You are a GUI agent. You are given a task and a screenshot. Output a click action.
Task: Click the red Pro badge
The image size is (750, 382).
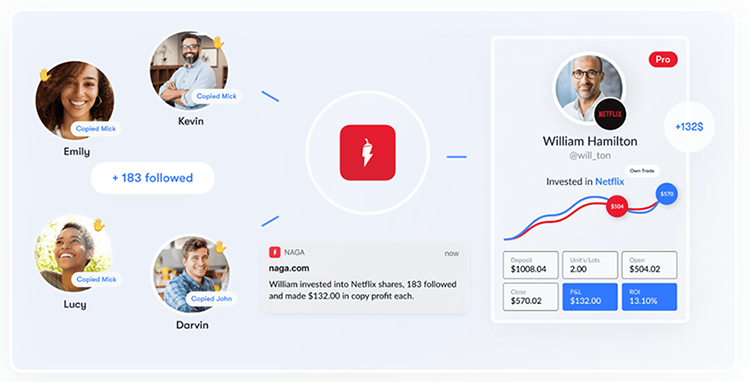663,59
